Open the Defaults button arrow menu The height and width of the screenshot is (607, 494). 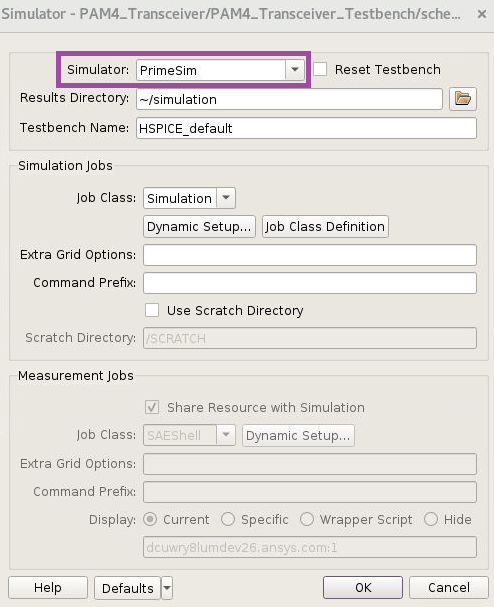tap(167, 588)
